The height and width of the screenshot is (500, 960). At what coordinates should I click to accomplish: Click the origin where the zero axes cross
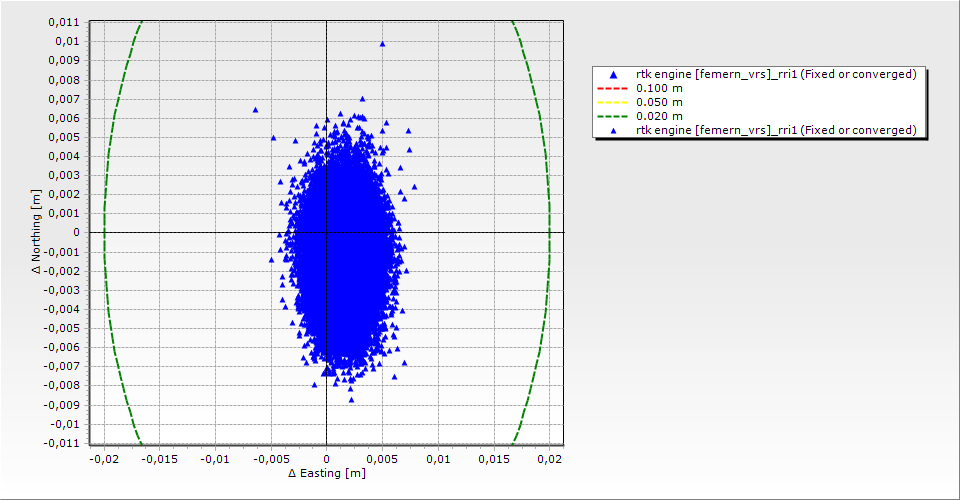327,232
